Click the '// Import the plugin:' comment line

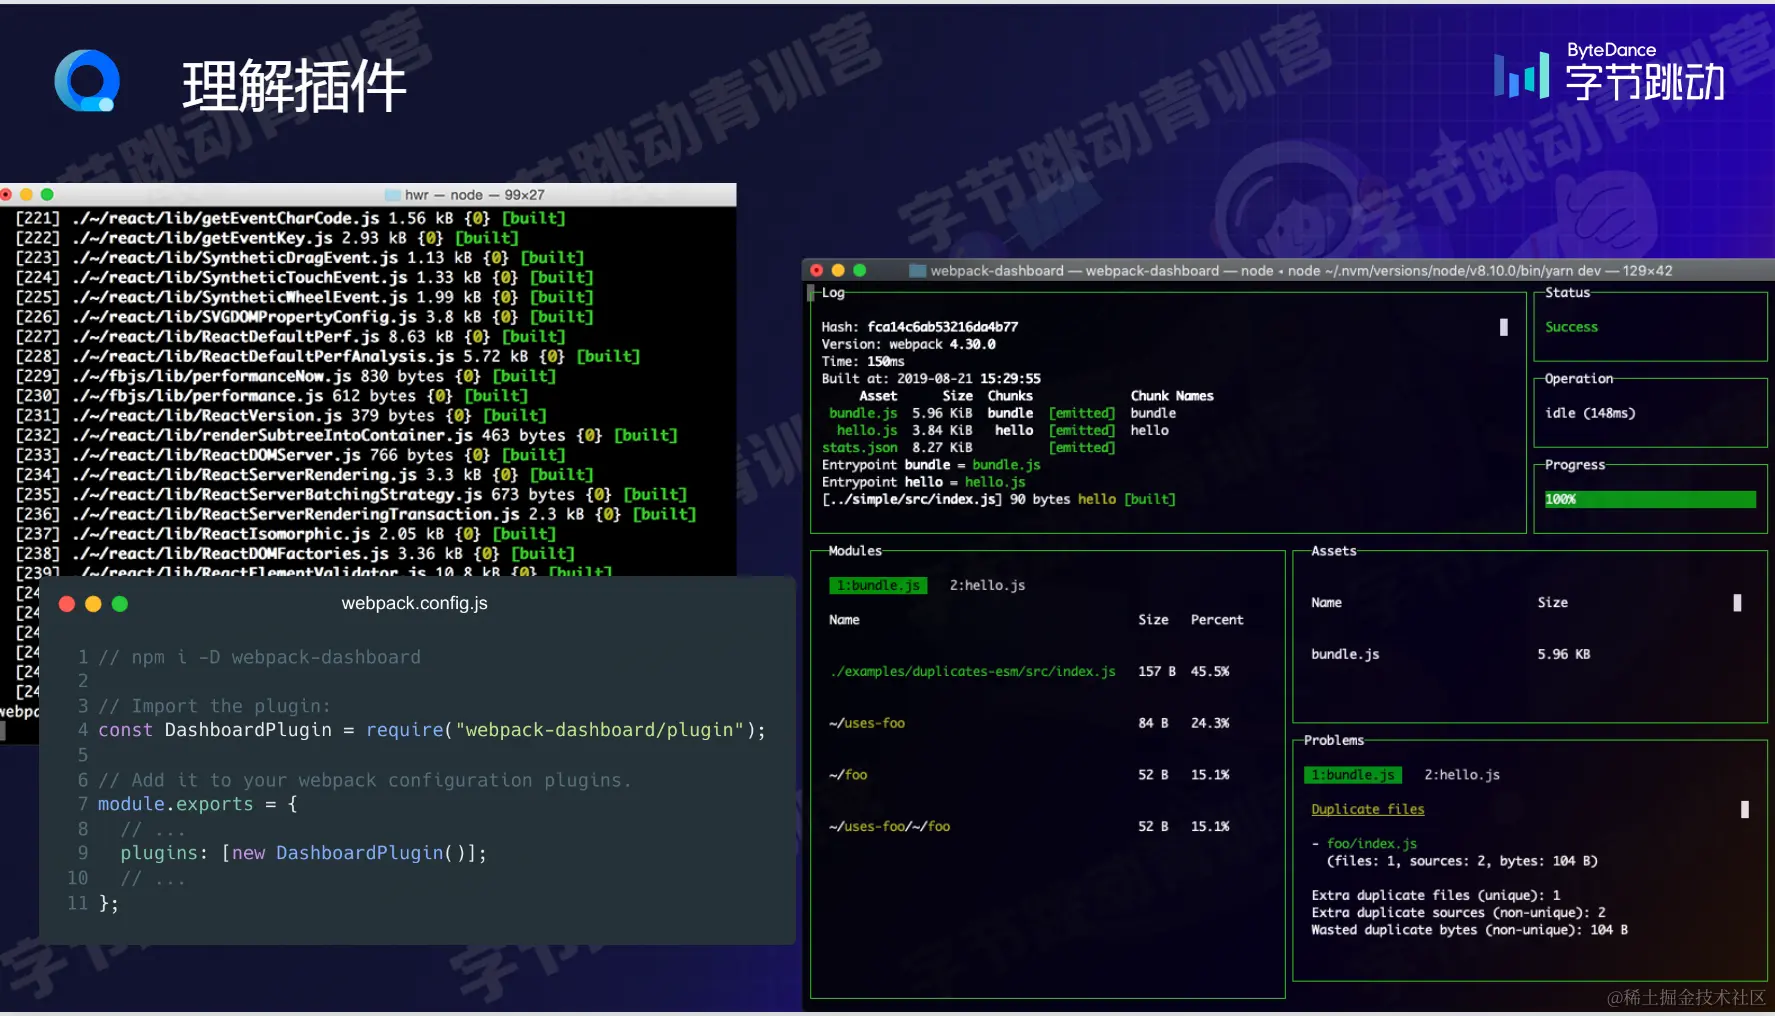[x=214, y=706]
